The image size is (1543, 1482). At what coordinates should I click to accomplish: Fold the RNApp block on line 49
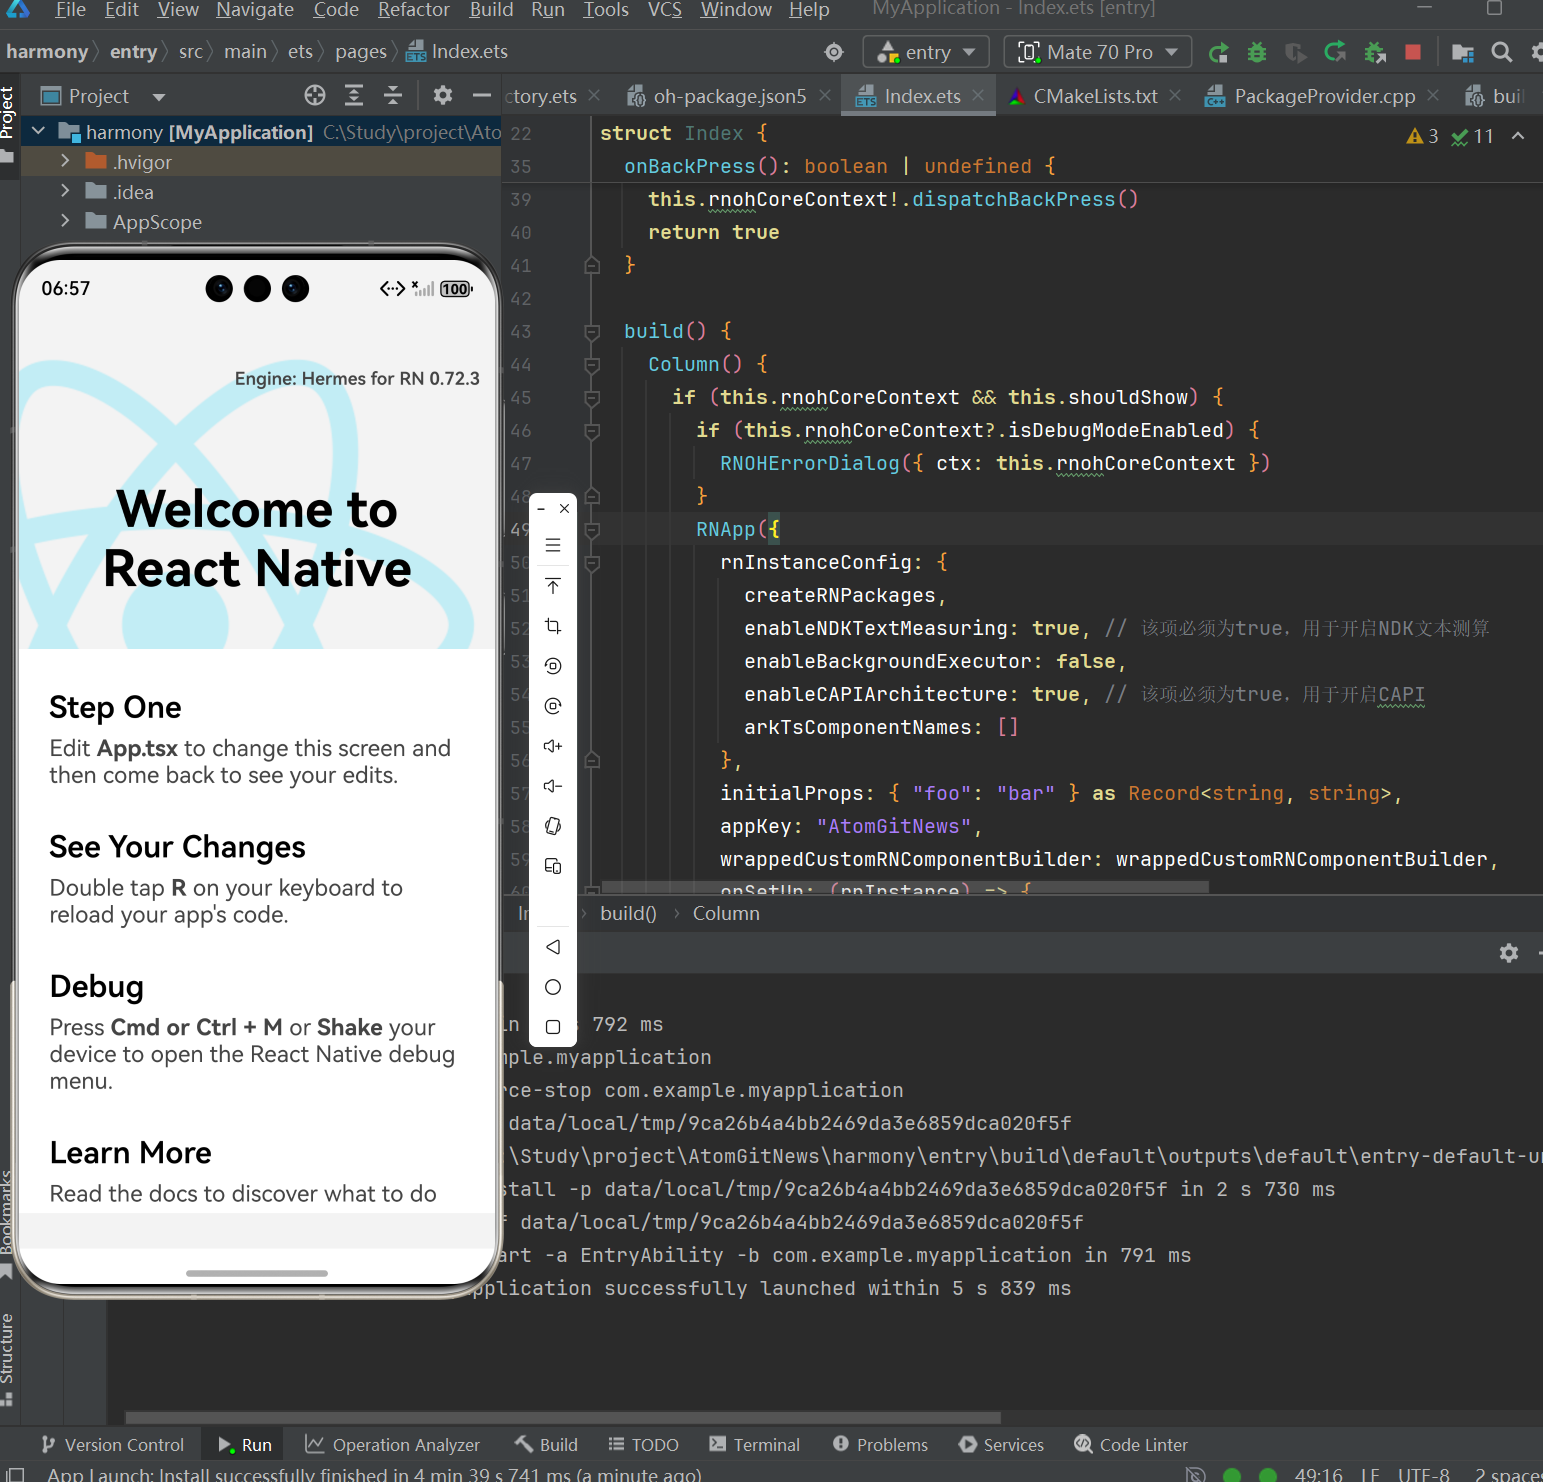click(592, 529)
